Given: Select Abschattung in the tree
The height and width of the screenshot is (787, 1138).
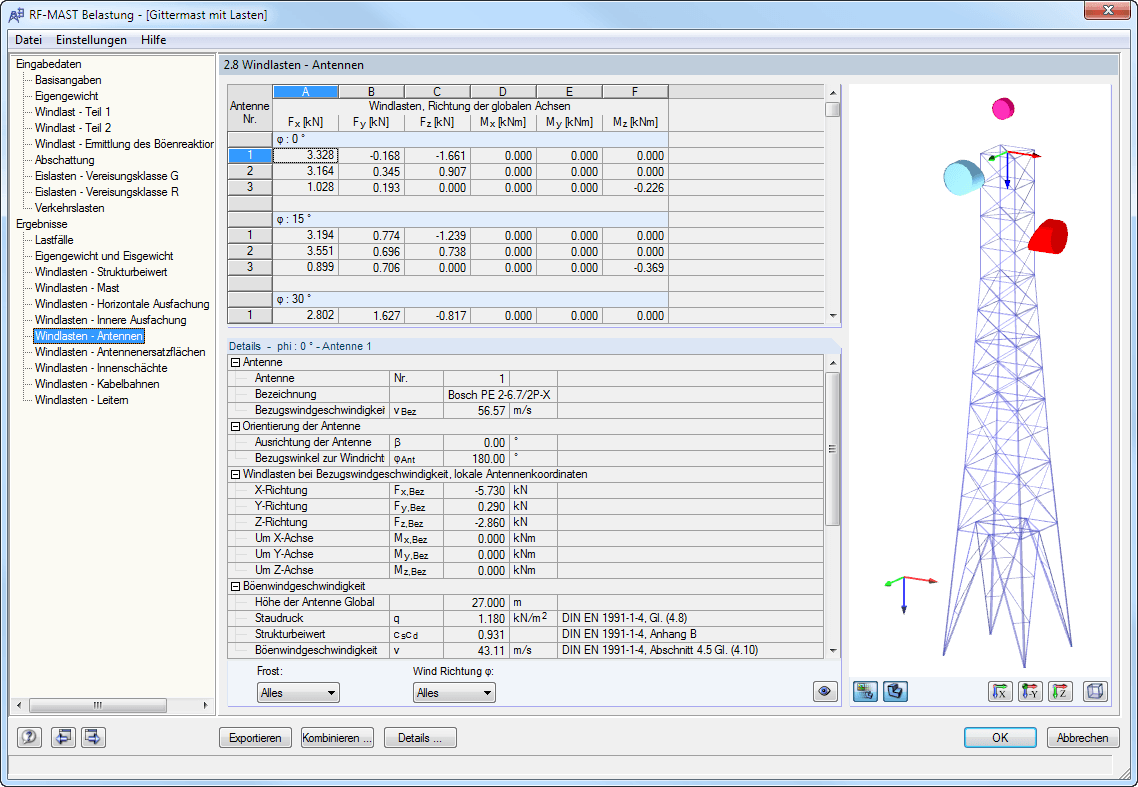Looking at the screenshot, I should pos(65,160).
